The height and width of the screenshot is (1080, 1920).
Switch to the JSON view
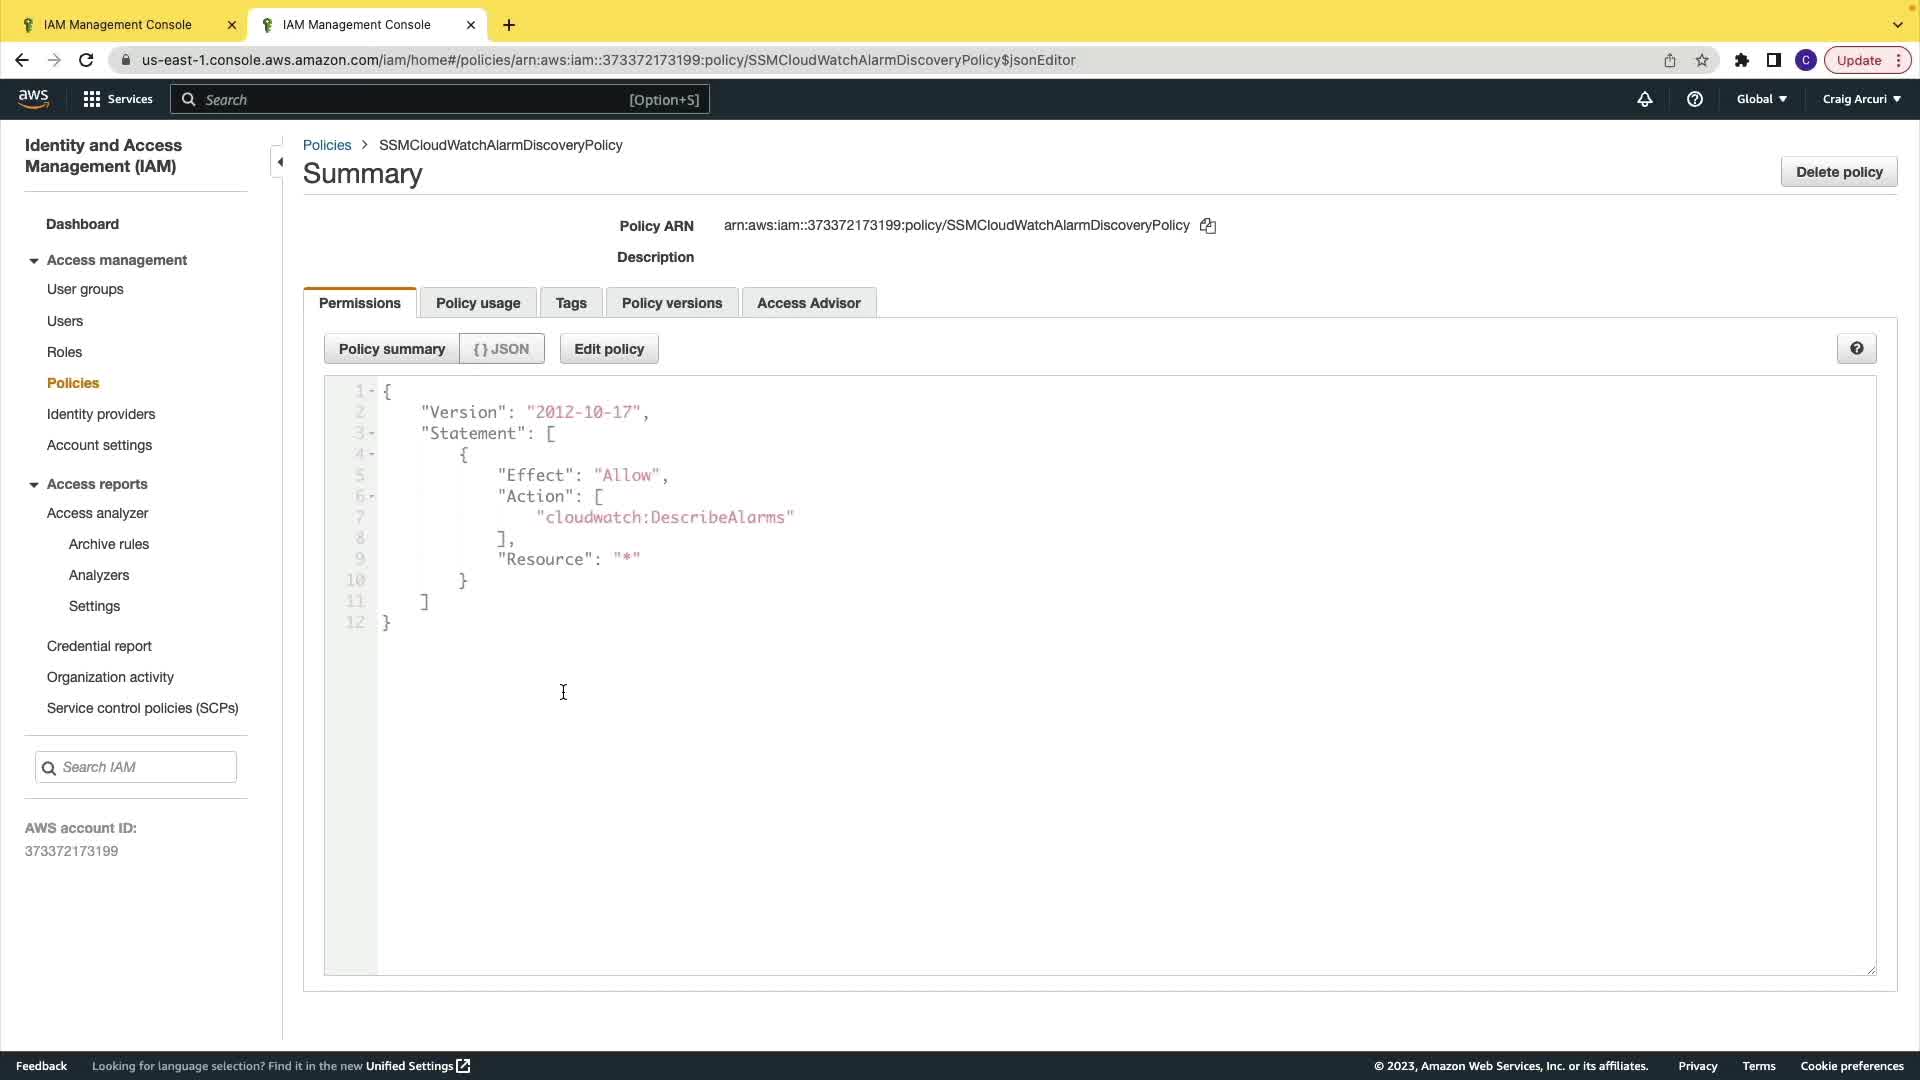click(501, 349)
